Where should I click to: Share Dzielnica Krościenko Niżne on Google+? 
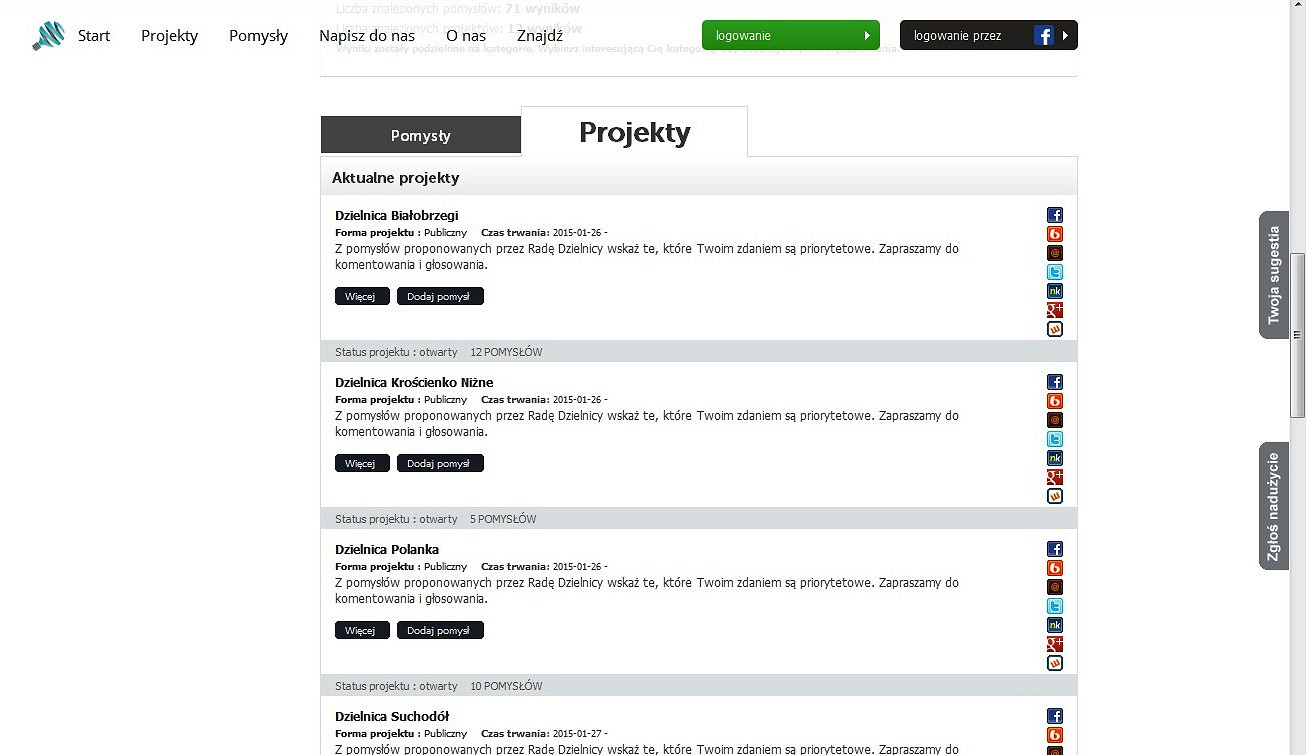pos(1055,477)
